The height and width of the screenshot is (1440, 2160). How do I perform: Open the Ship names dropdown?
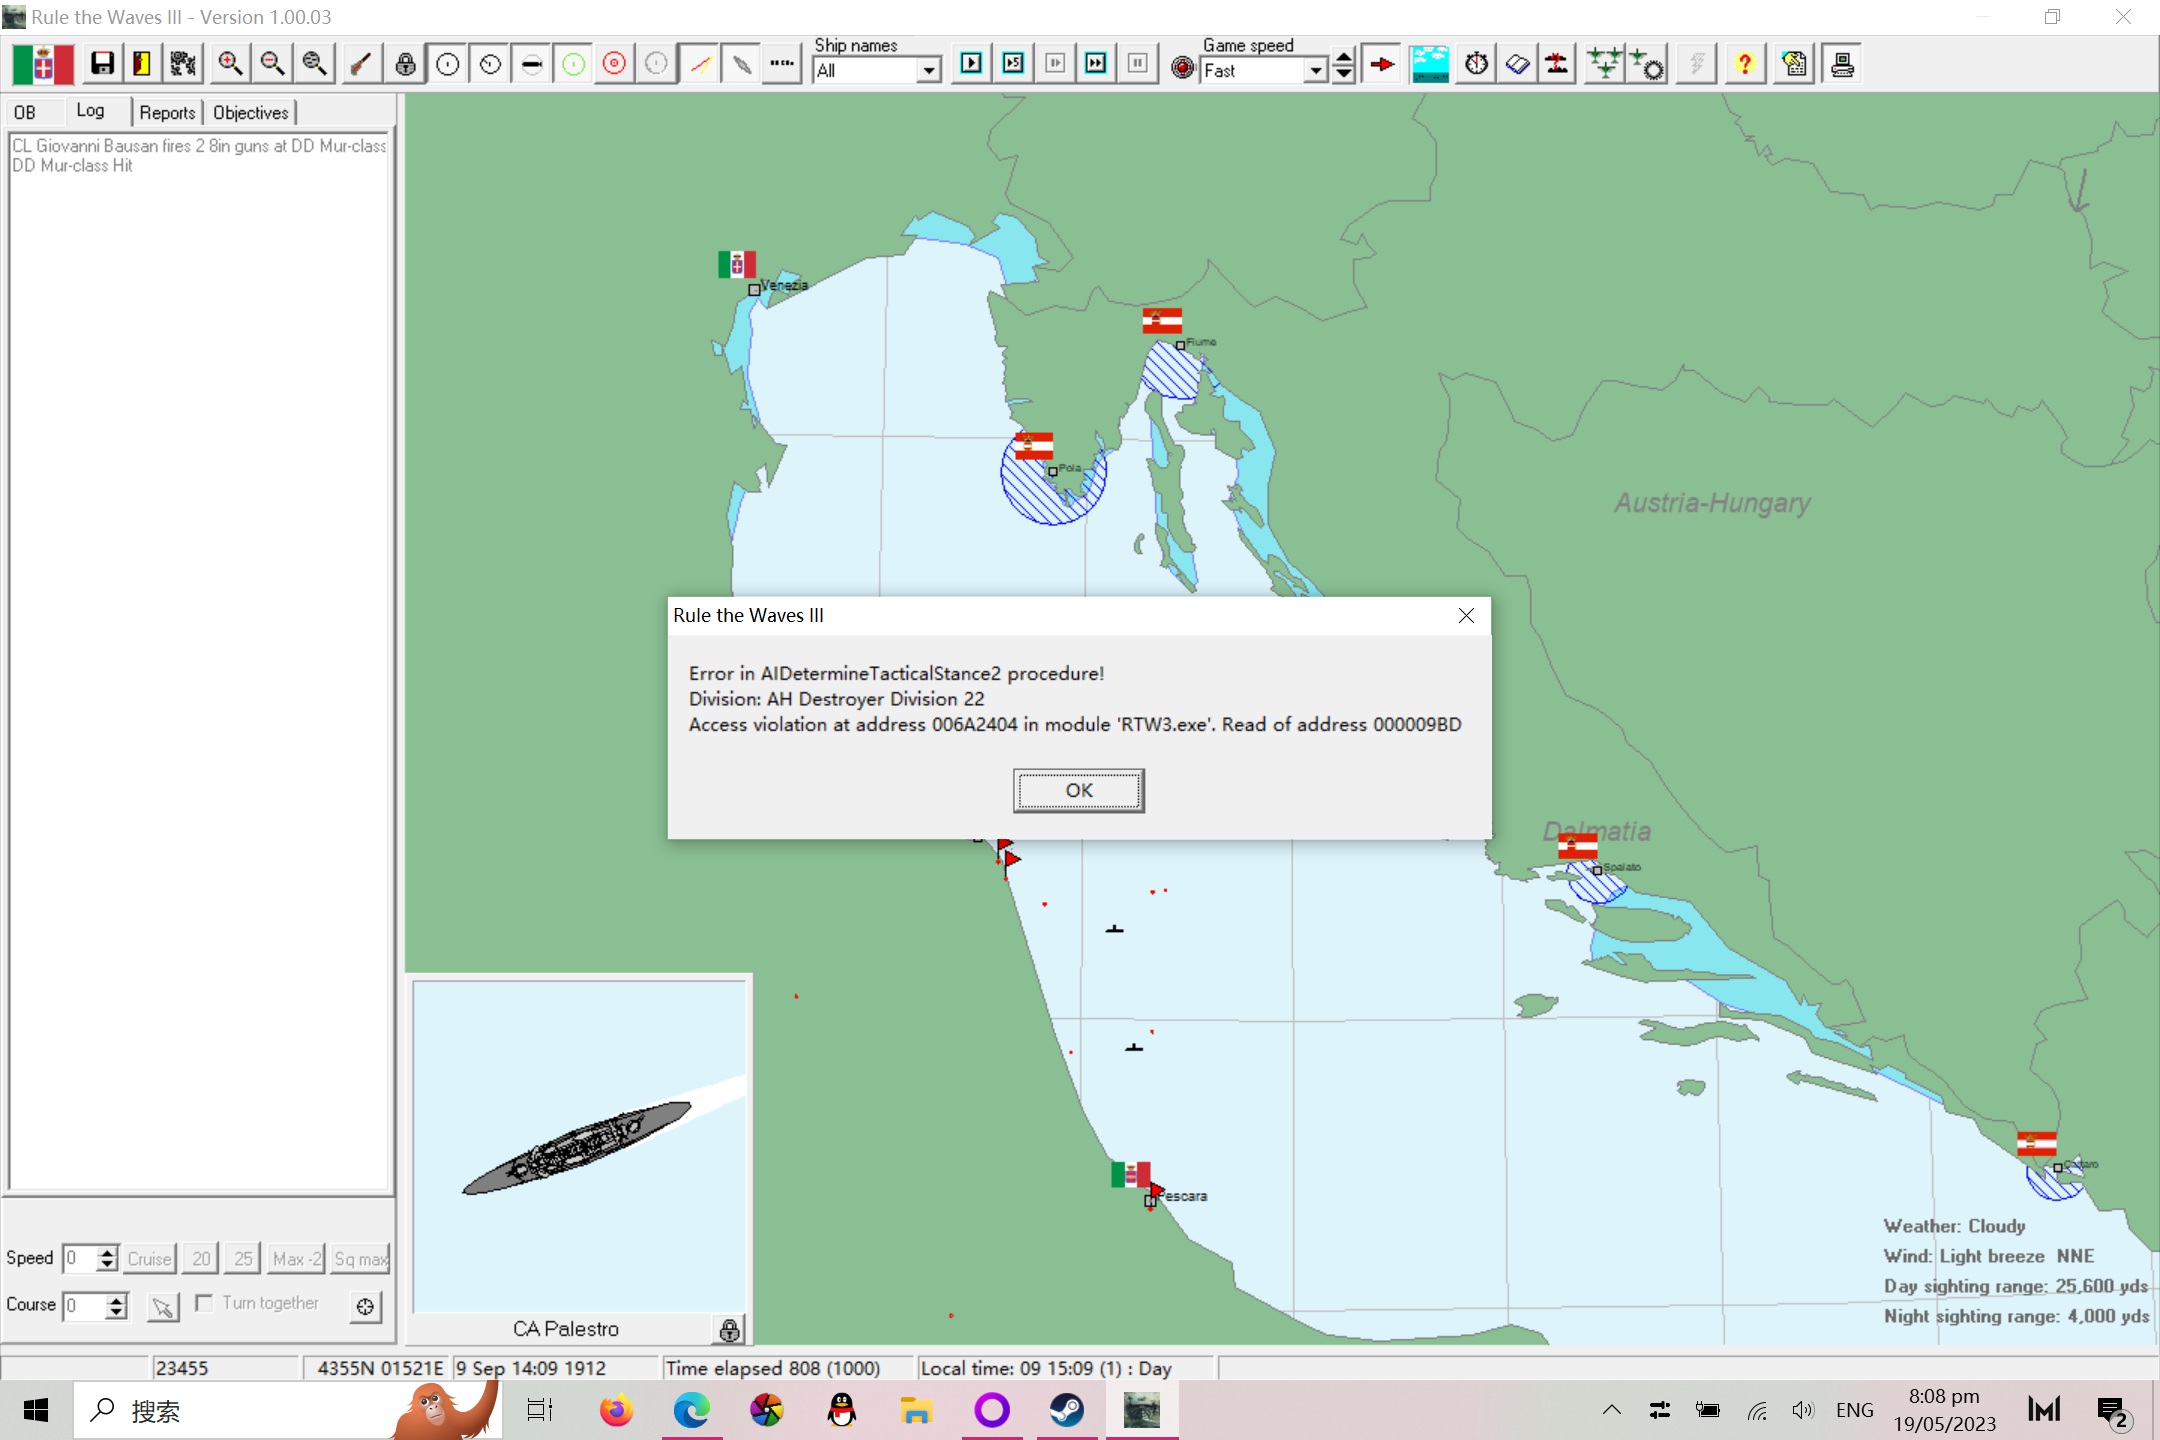[929, 70]
